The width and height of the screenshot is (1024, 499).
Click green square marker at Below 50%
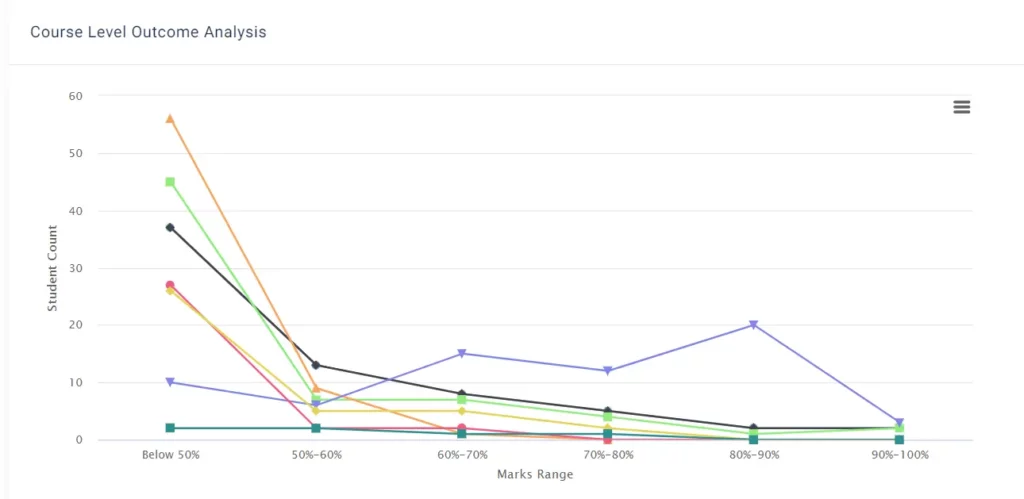(x=170, y=182)
